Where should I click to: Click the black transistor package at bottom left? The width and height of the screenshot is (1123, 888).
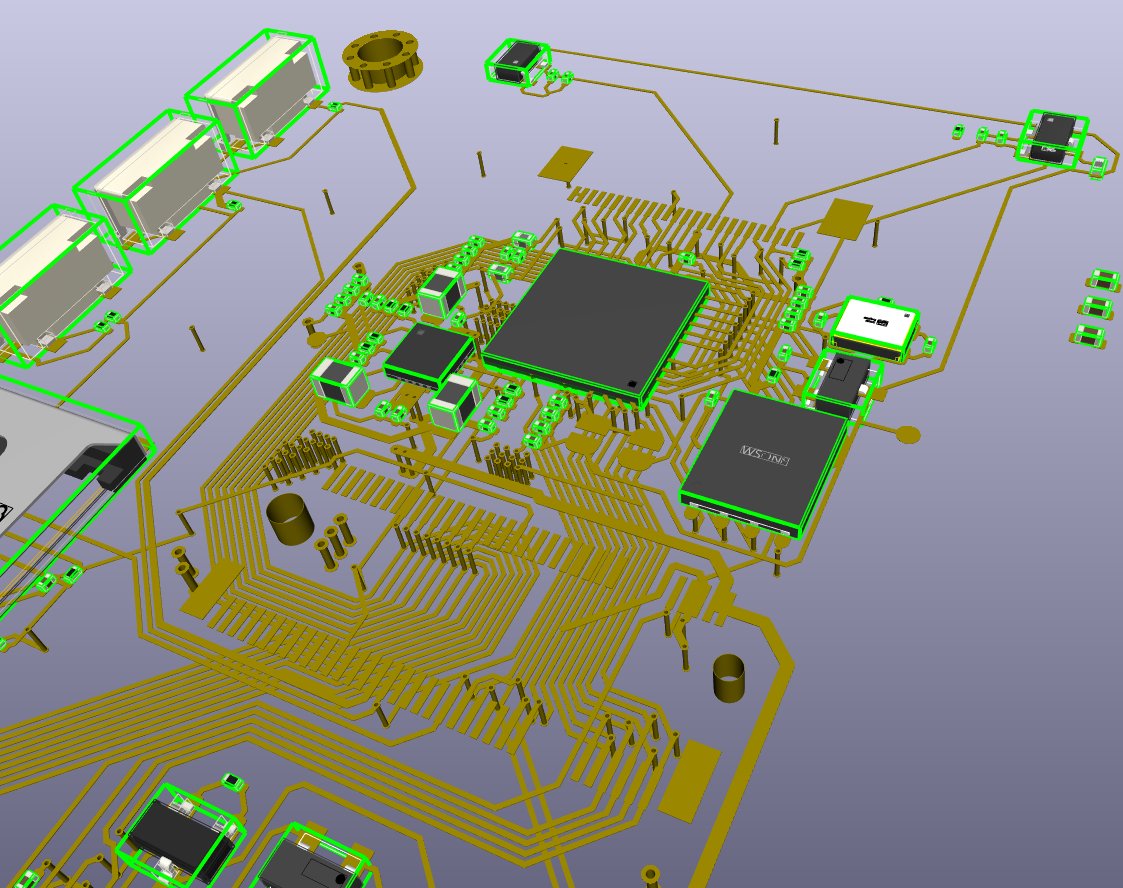[181, 834]
